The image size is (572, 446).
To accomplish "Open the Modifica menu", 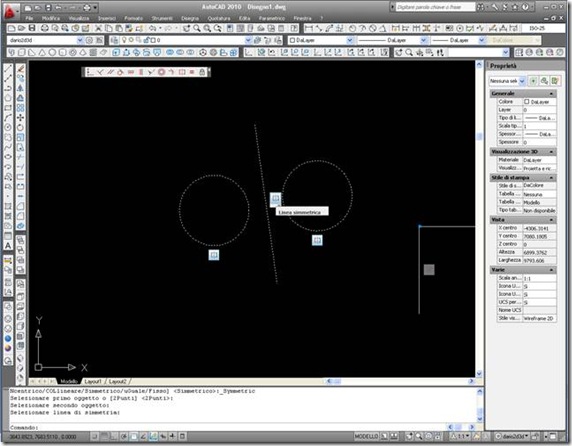I will tap(51, 18).
